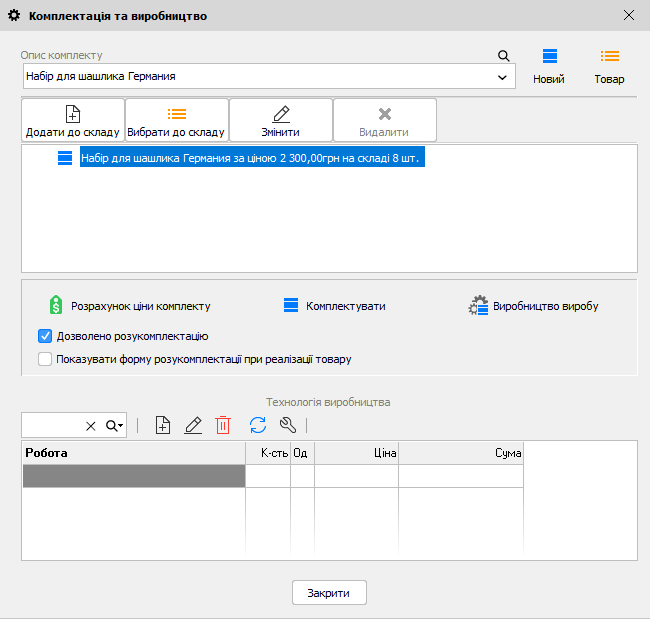650x619 pixels.
Task: Uncheck Дозволено розукомплектацію checkbox
Action: tap(45, 336)
